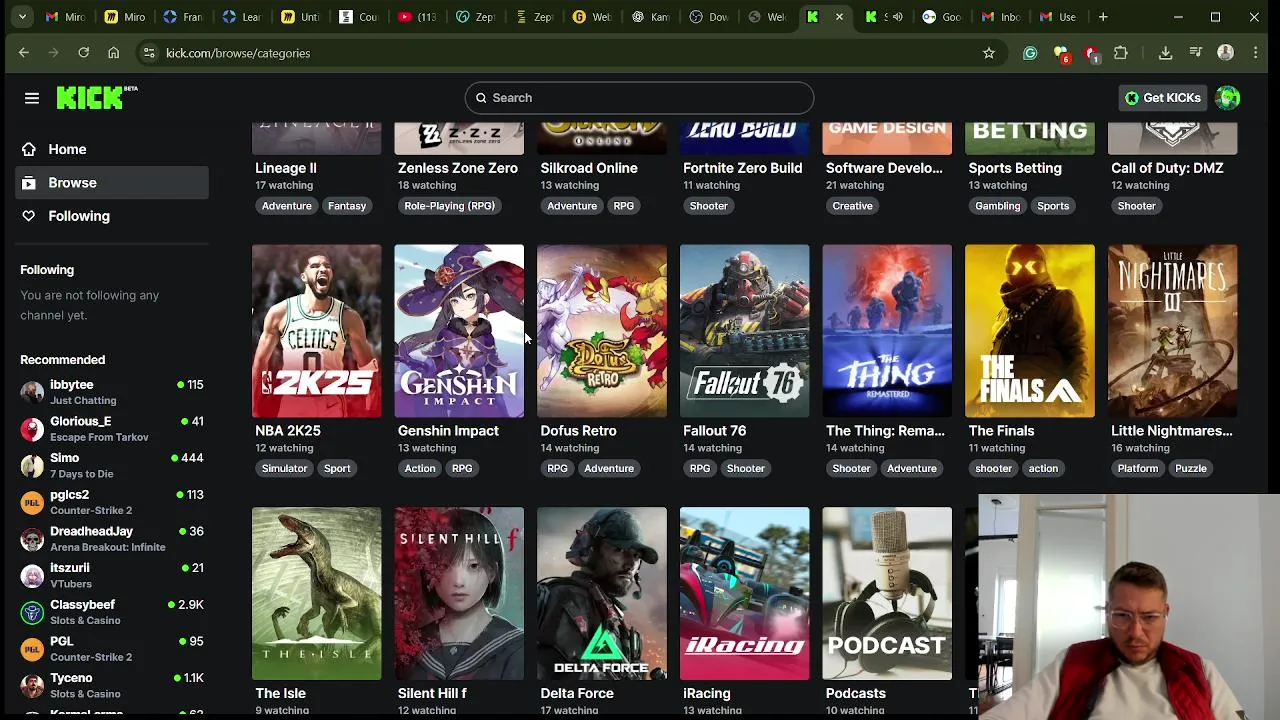Open Delta Force category cover

tap(602, 593)
